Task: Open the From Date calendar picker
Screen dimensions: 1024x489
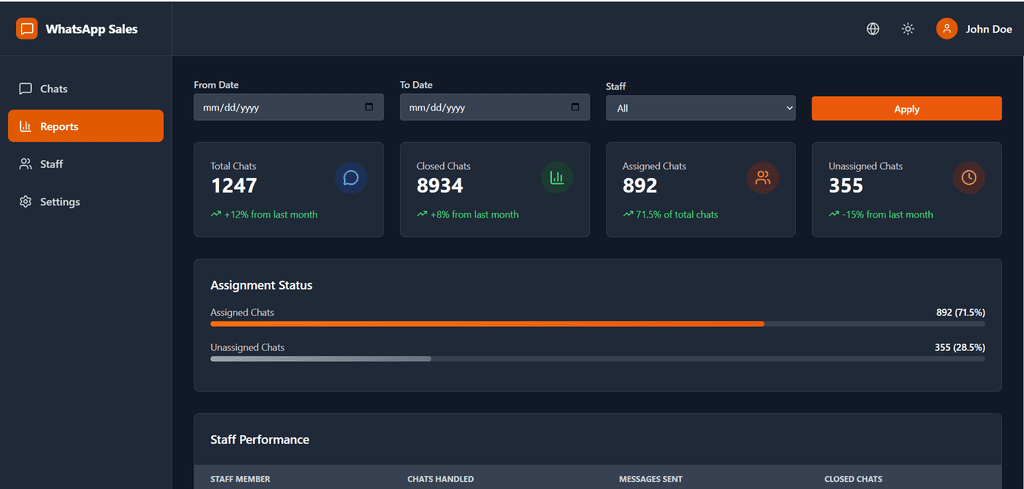Action: point(369,107)
